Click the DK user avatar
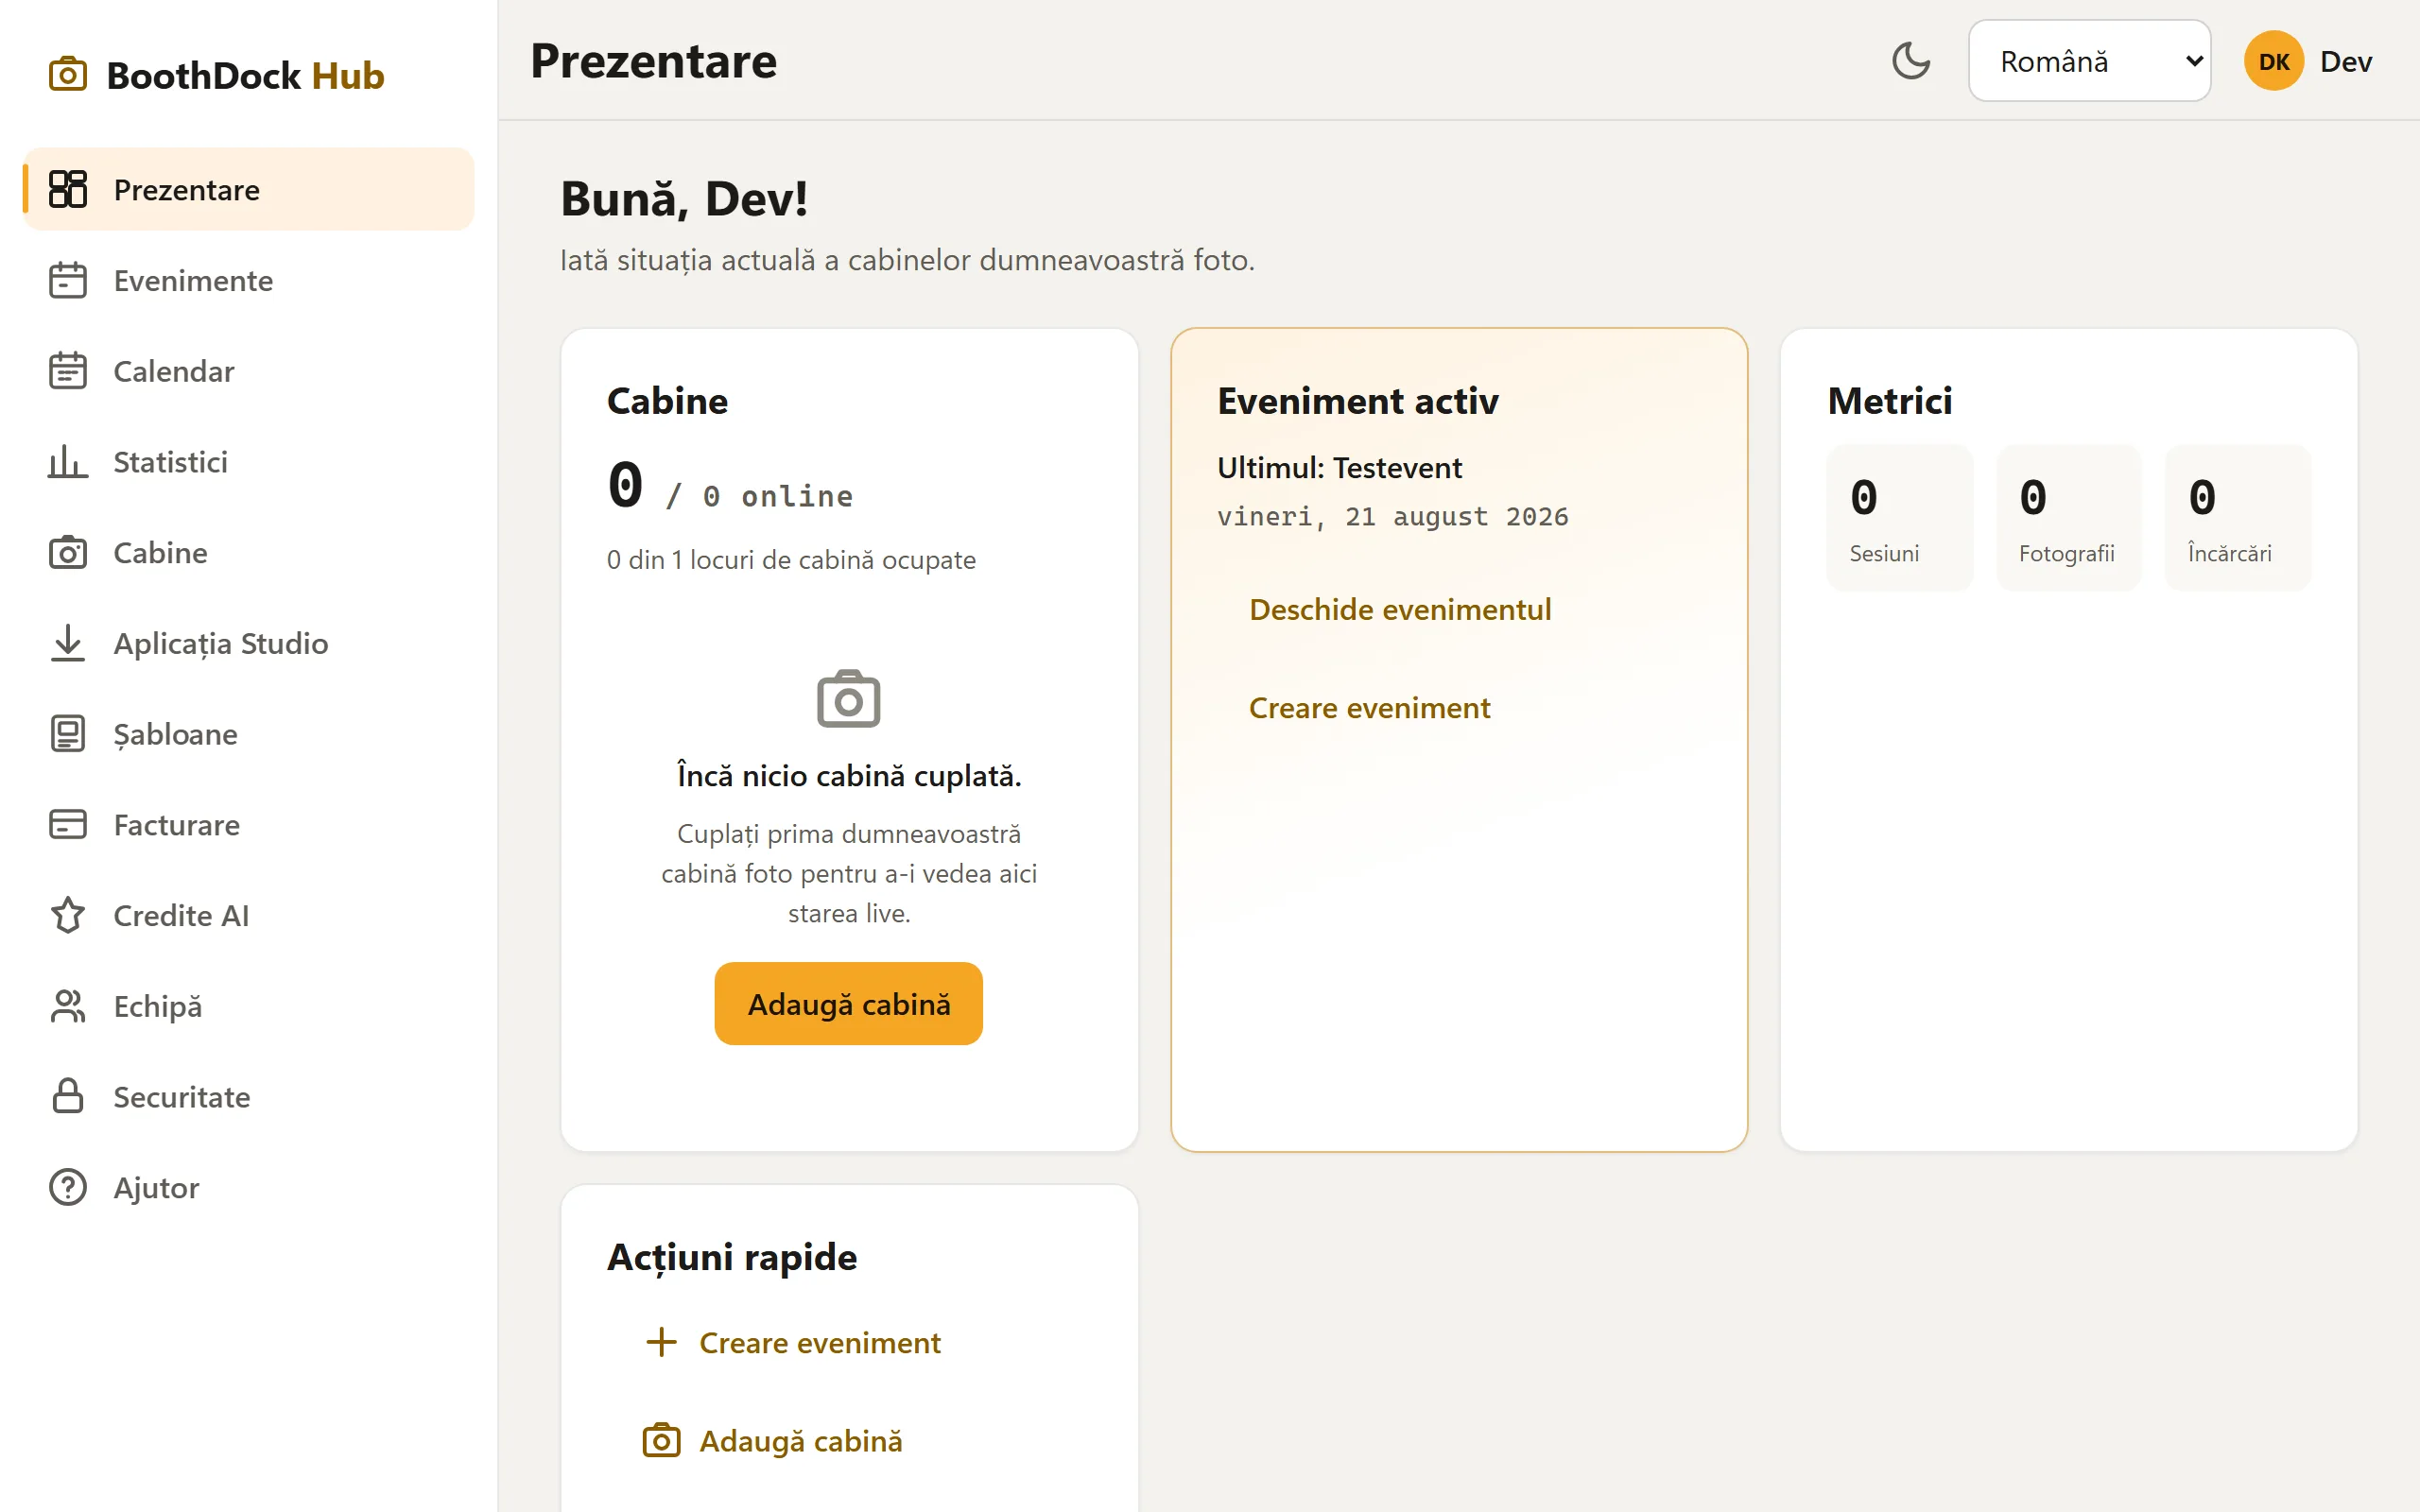The image size is (2420, 1512). tap(2273, 61)
